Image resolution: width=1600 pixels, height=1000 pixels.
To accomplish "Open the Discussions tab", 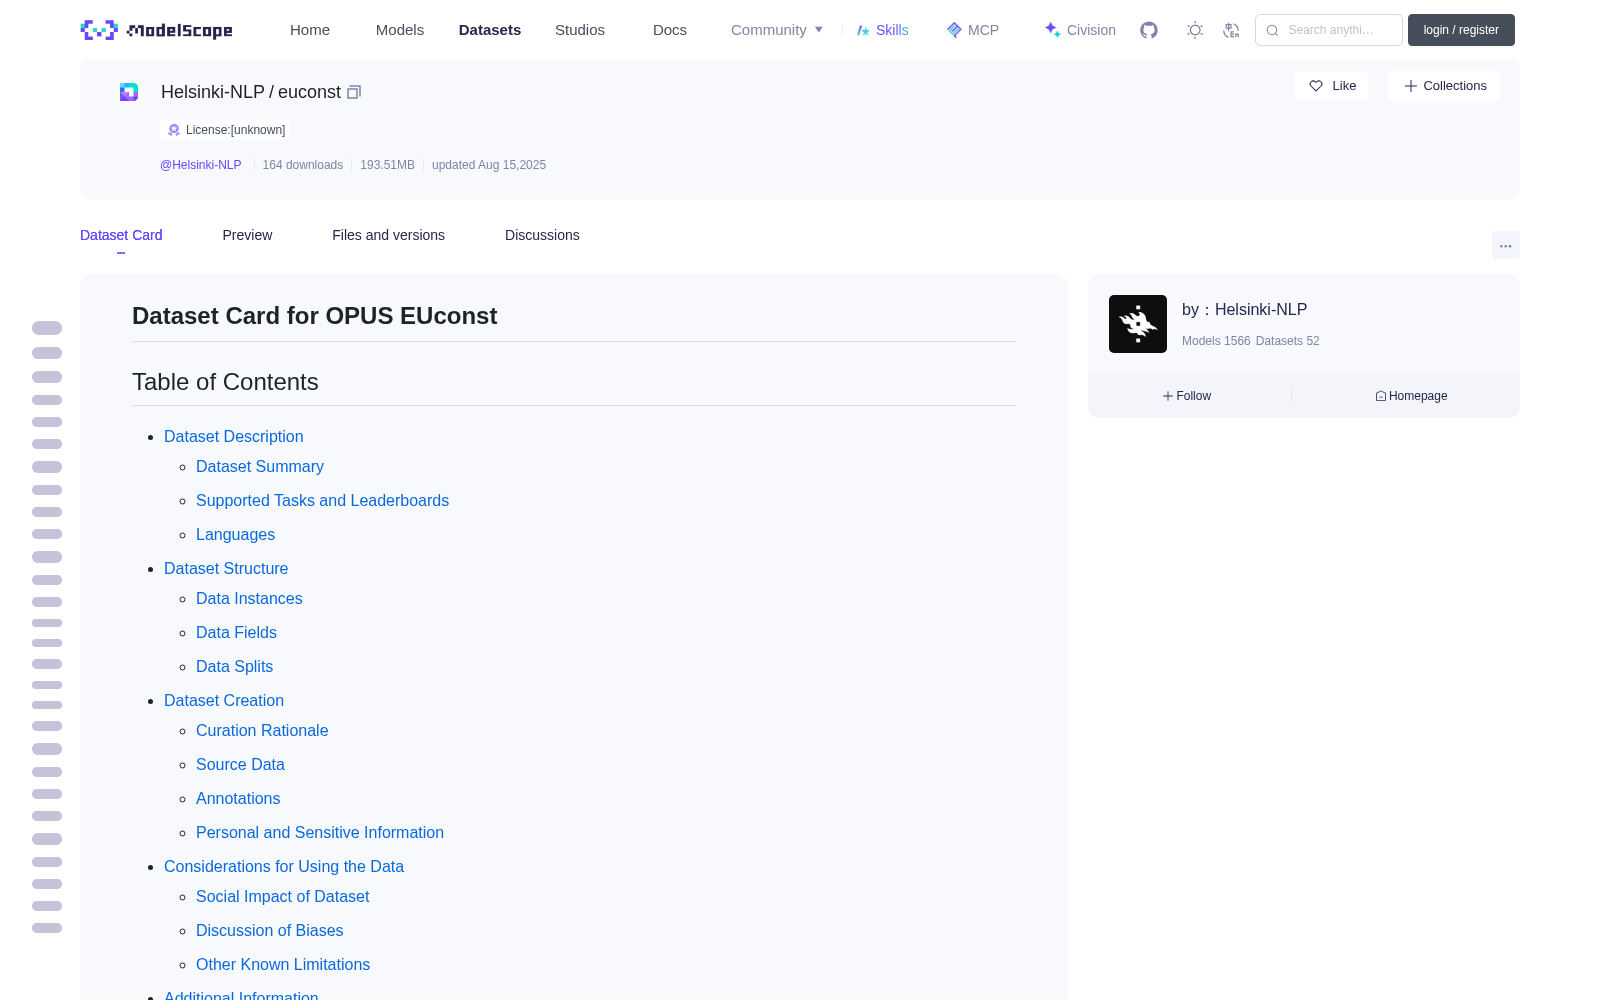I will 542,235.
